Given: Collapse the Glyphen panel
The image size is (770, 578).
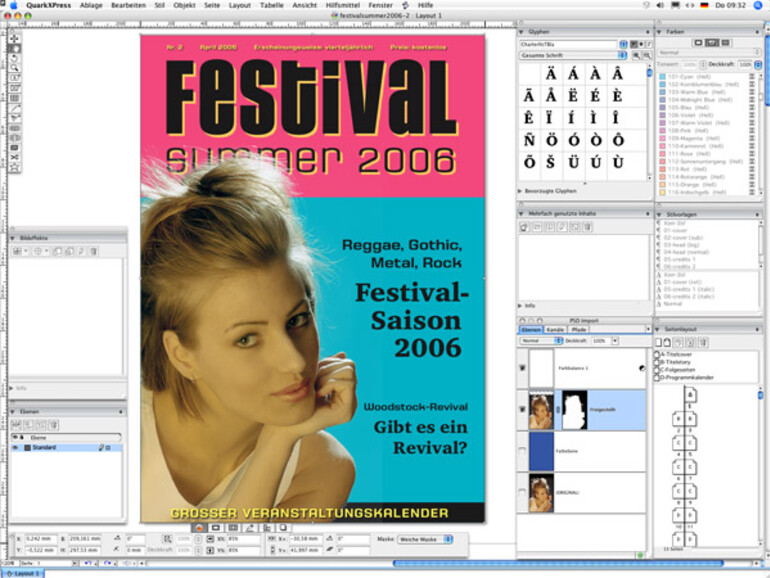Looking at the screenshot, I should tap(521, 32).
